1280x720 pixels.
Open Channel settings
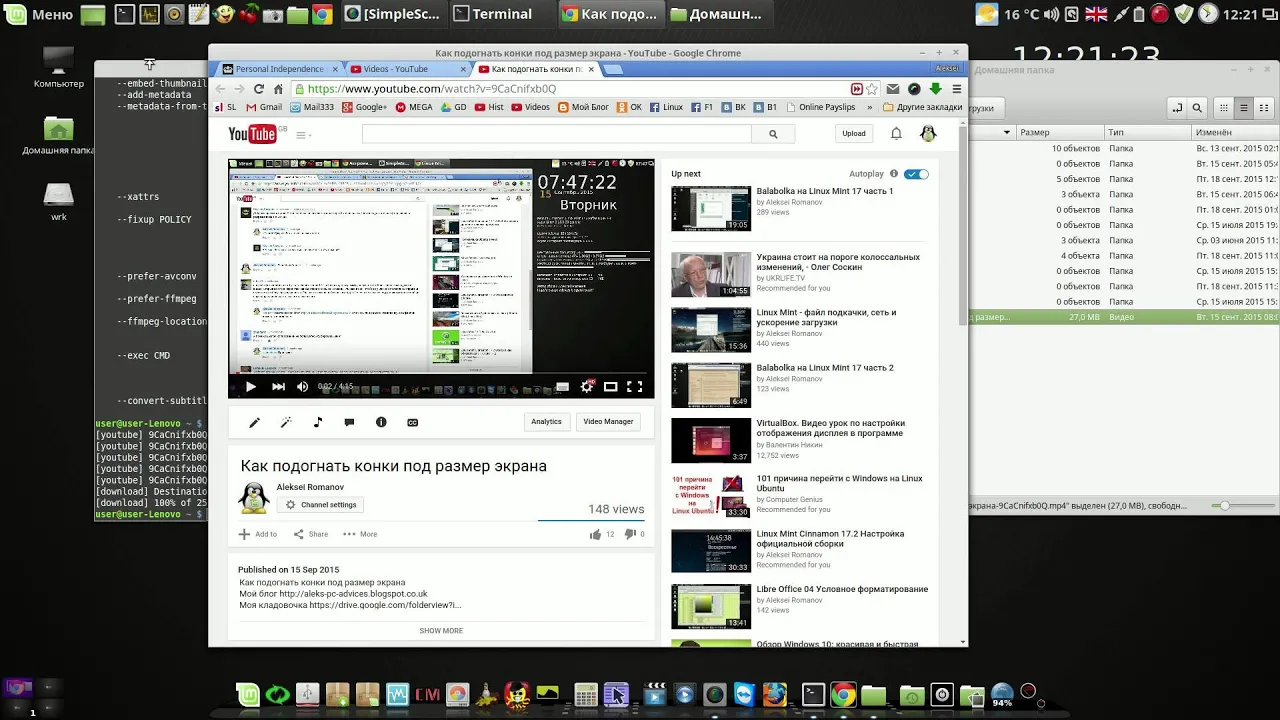[321, 505]
